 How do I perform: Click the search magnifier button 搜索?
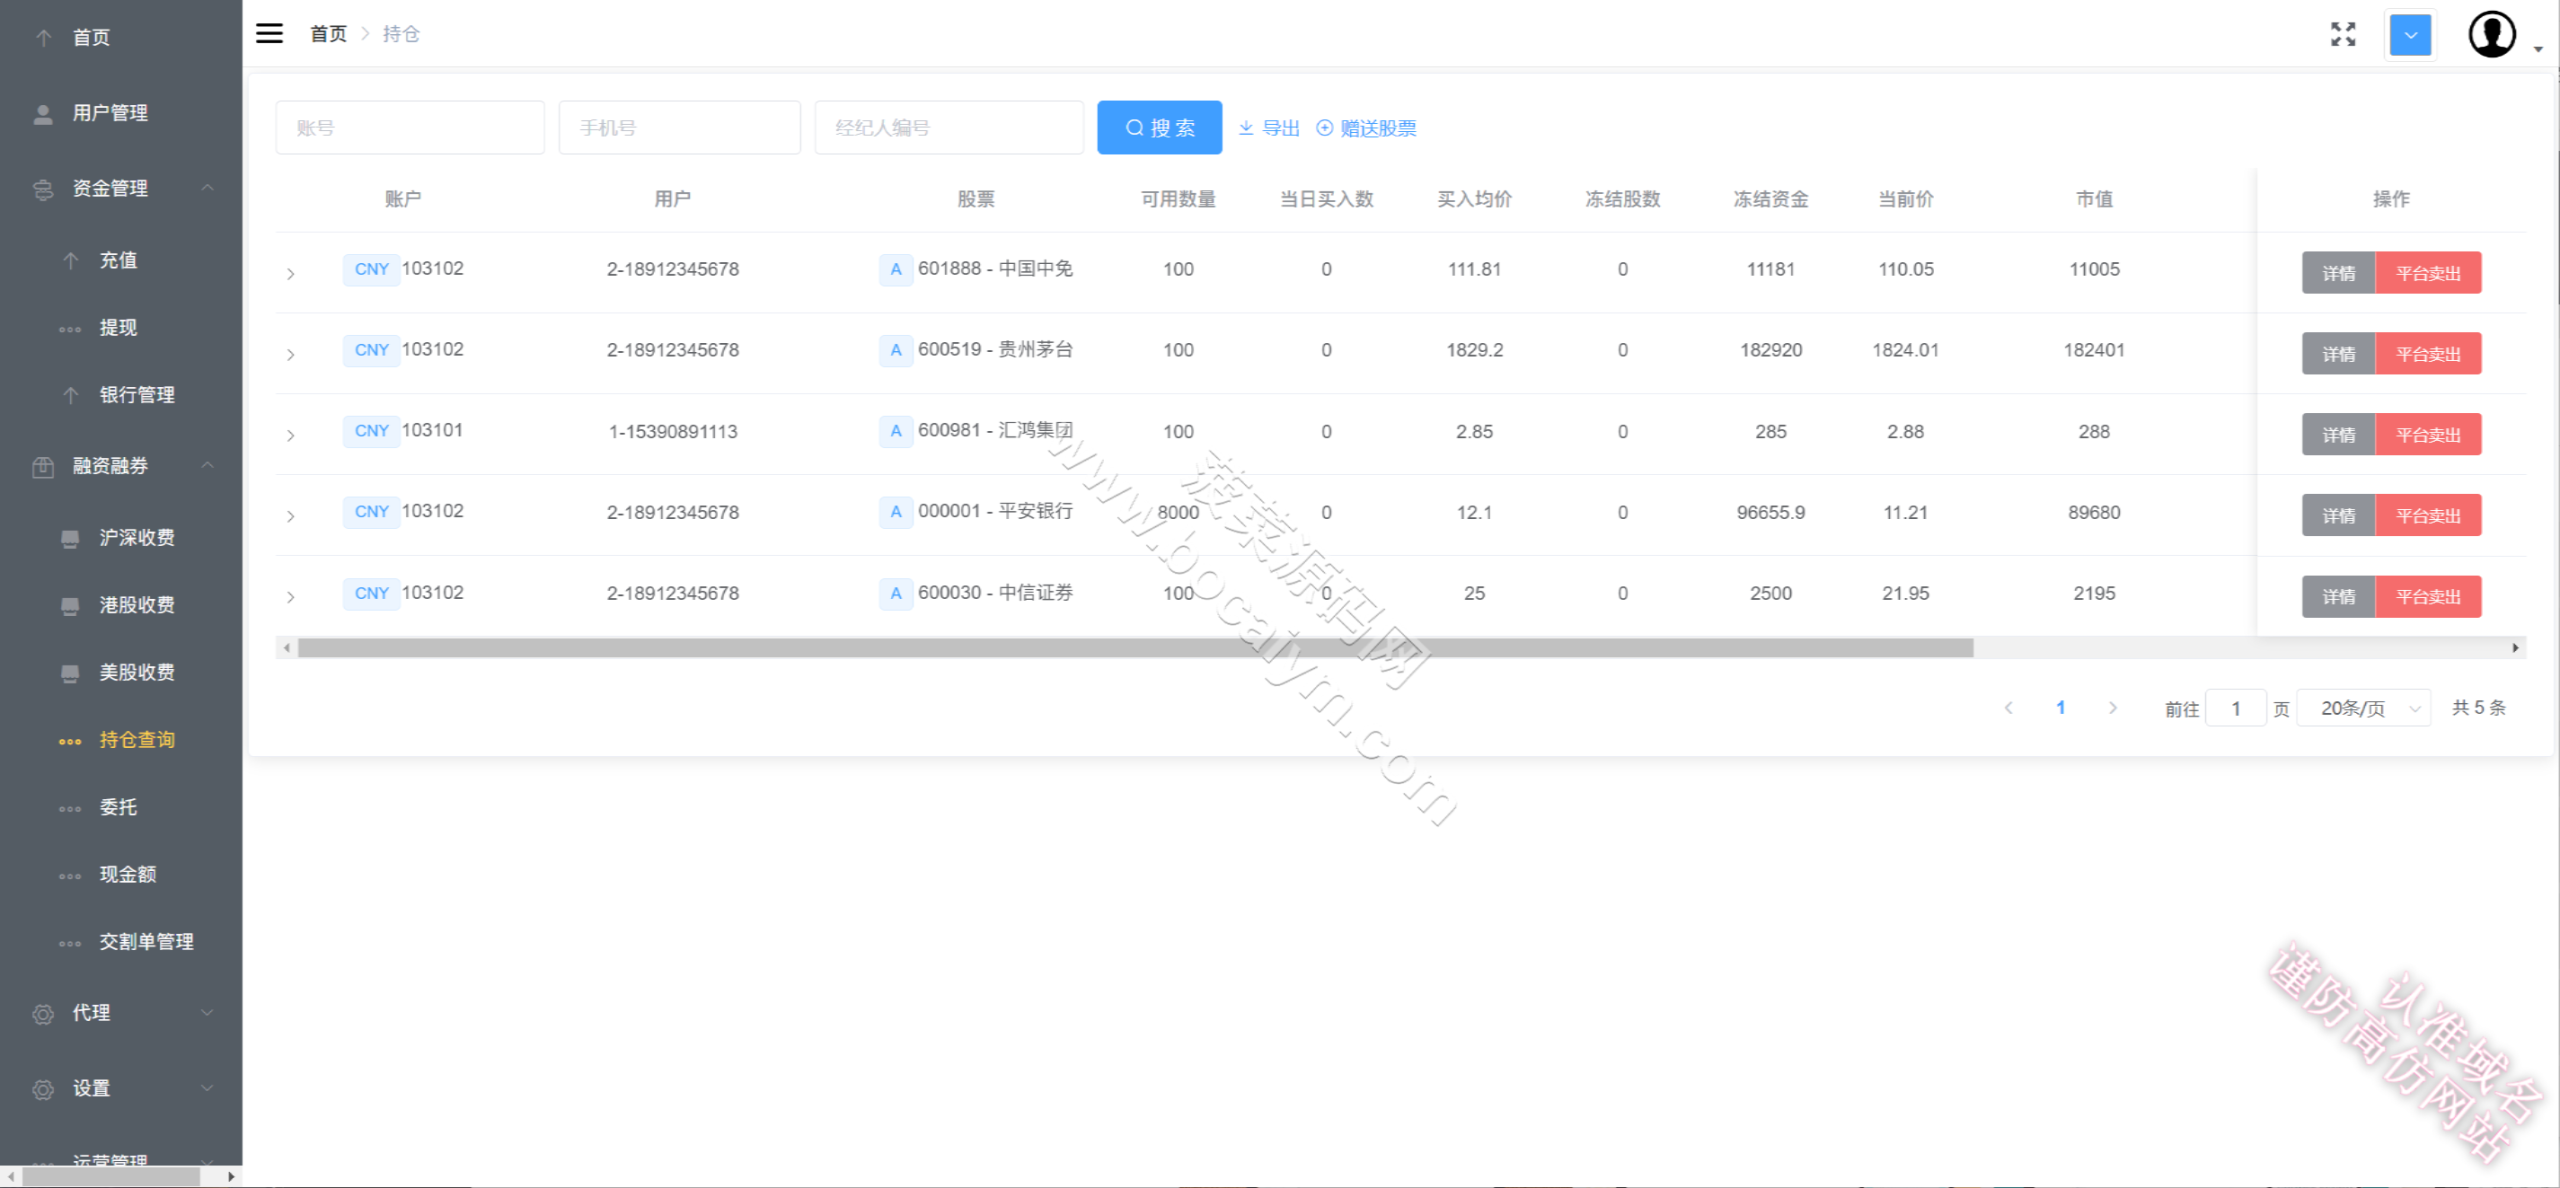[1159, 127]
